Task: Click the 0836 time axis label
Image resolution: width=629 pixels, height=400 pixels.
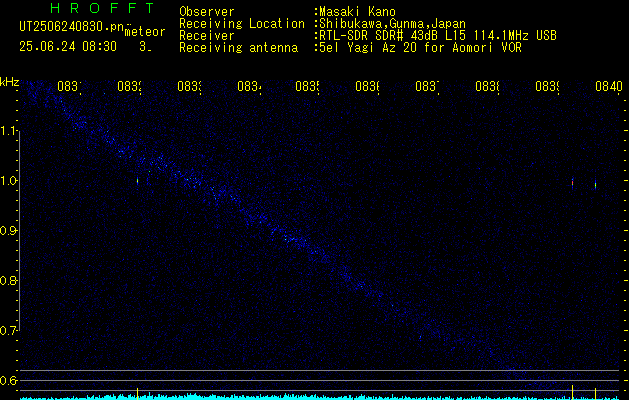Action: (x=367, y=86)
